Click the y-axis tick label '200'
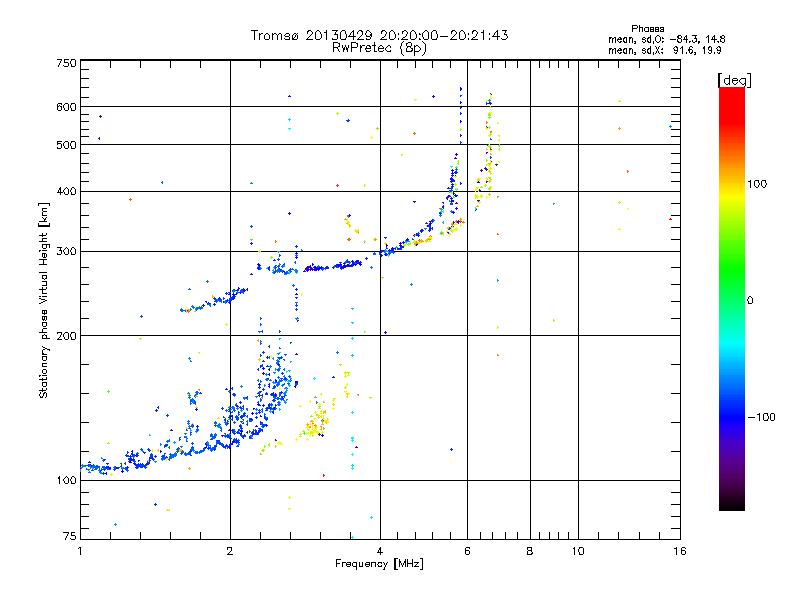800x600 pixels. coord(67,336)
